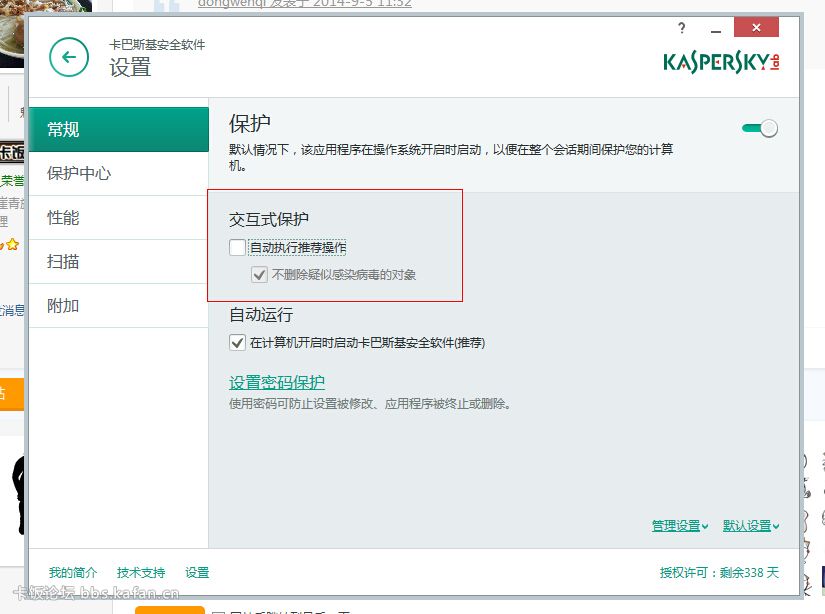Click the Kaspersky Lab logo
825x614 pixels.
point(721,63)
